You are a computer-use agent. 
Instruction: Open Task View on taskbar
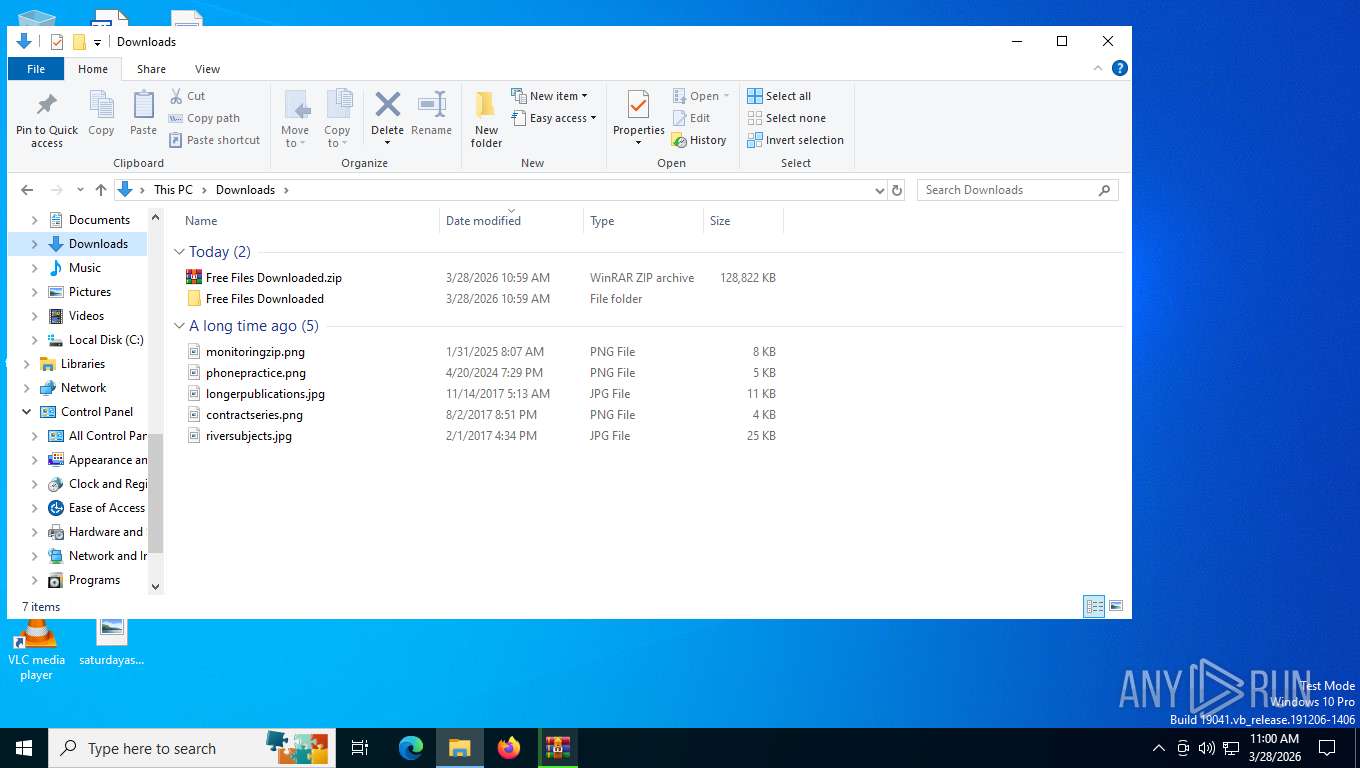tap(360, 748)
